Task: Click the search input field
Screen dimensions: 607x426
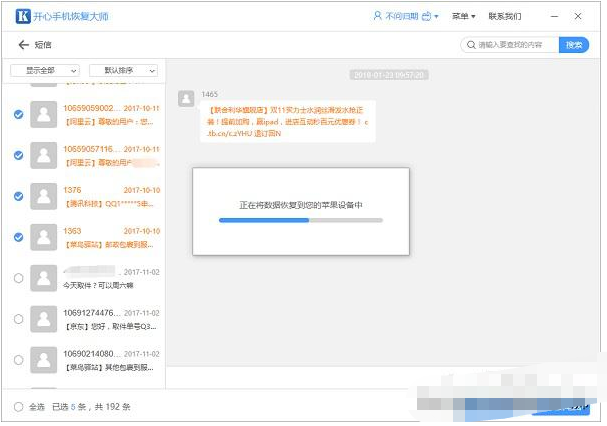Action: pos(515,45)
